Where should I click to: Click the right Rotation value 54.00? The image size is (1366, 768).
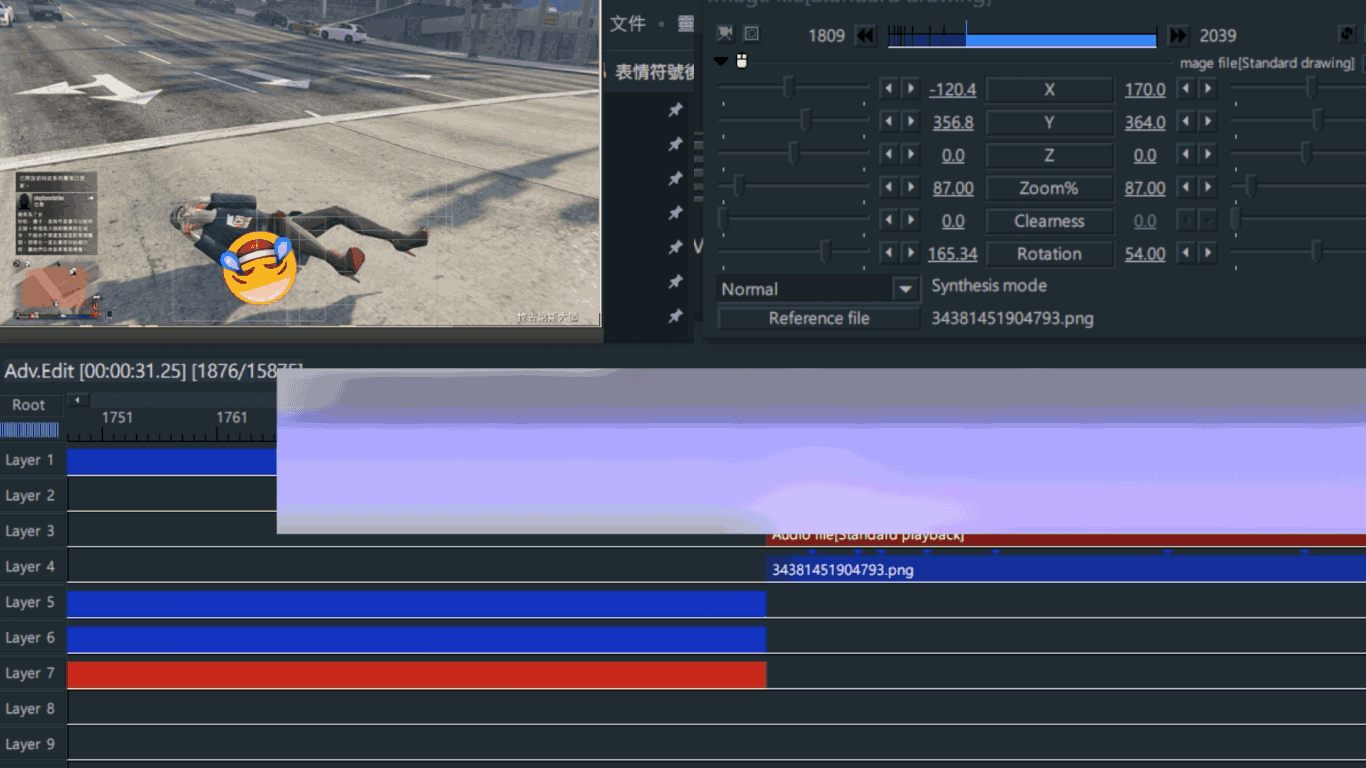[x=1145, y=254]
